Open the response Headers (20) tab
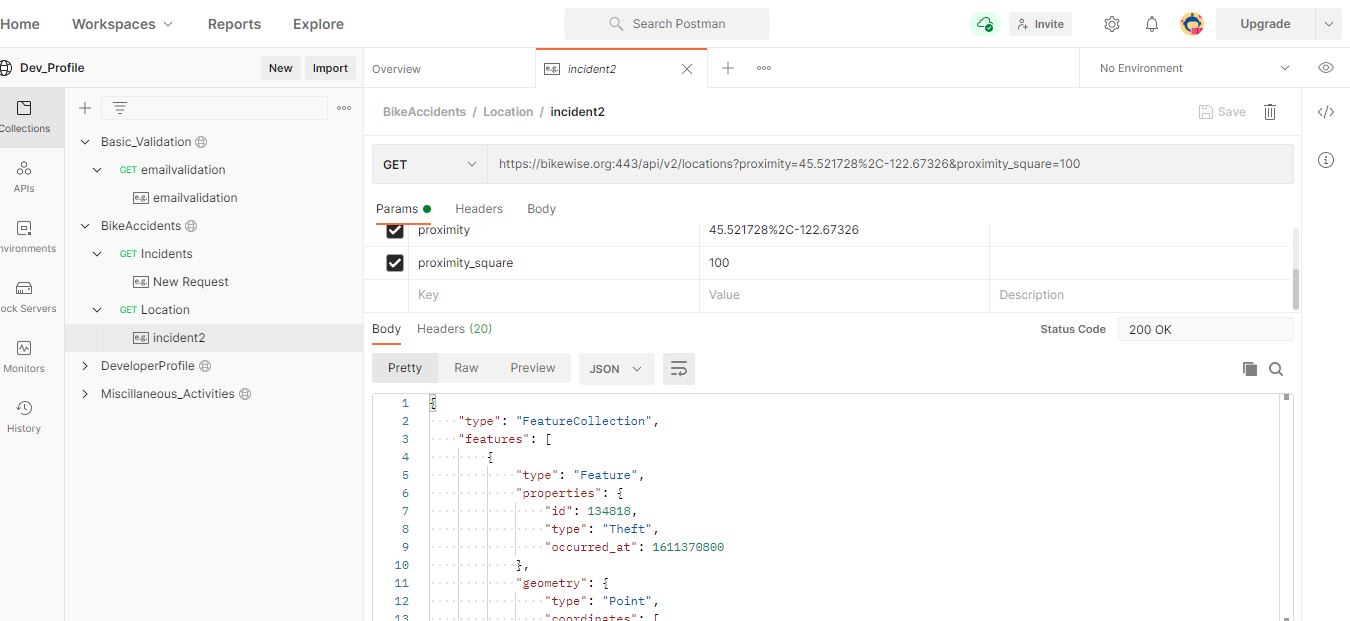This screenshot has width=1350, height=621. point(454,329)
